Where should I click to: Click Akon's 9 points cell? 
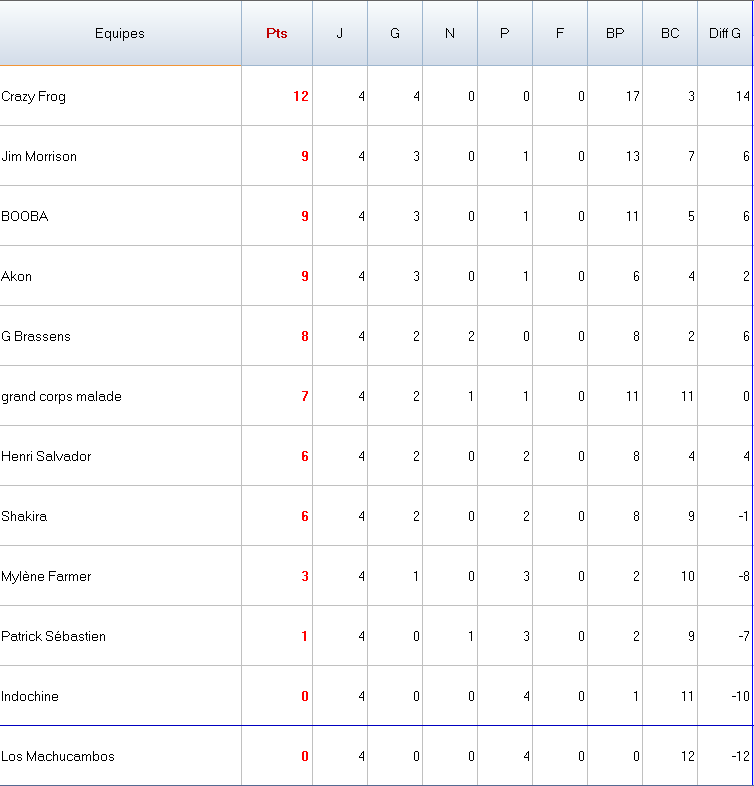pos(277,276)
